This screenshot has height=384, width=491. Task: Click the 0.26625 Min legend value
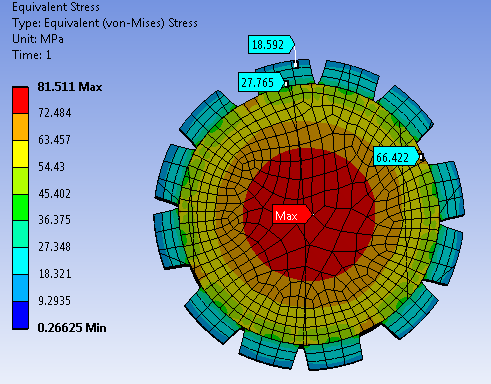pyautogui.click(x=72, y=328)
